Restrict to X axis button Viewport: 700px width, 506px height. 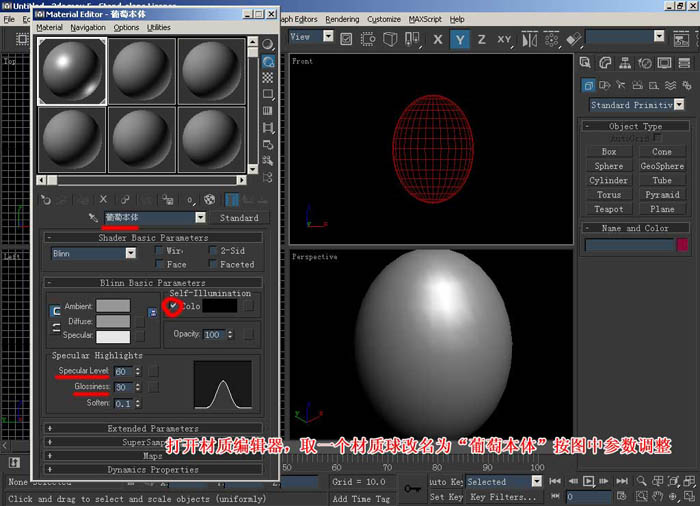(x=438, y=39)
